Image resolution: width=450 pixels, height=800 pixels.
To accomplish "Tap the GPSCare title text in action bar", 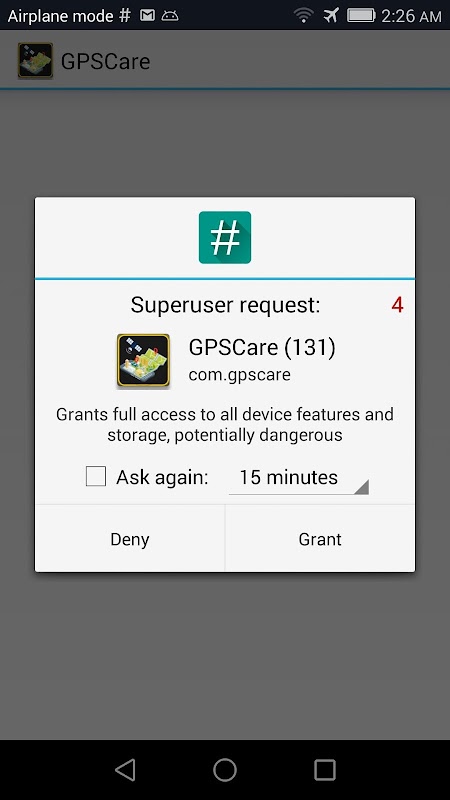I will coord(105,61).
